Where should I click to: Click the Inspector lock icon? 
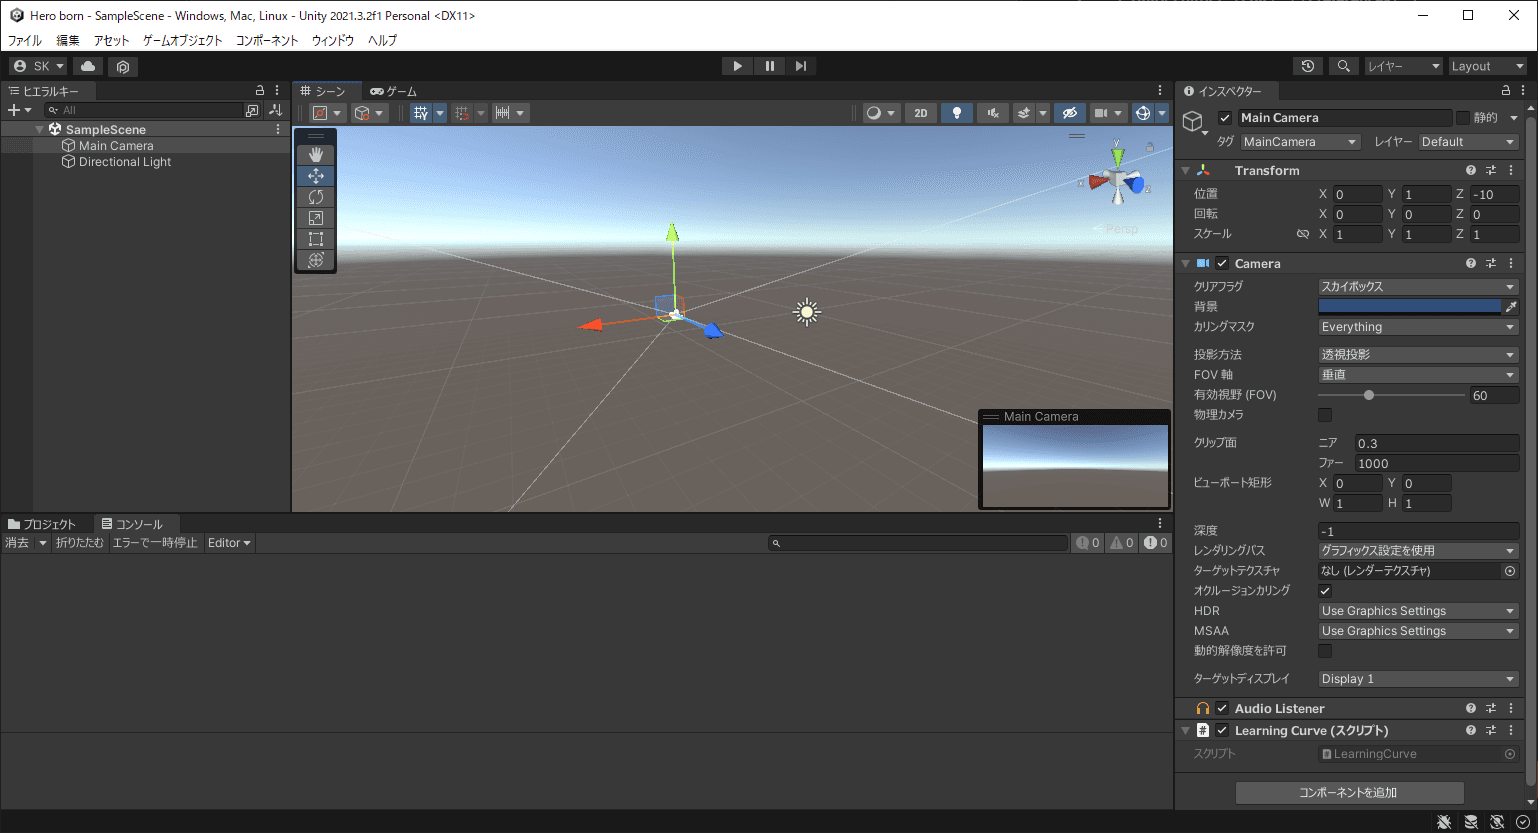tap(1506, 90)
